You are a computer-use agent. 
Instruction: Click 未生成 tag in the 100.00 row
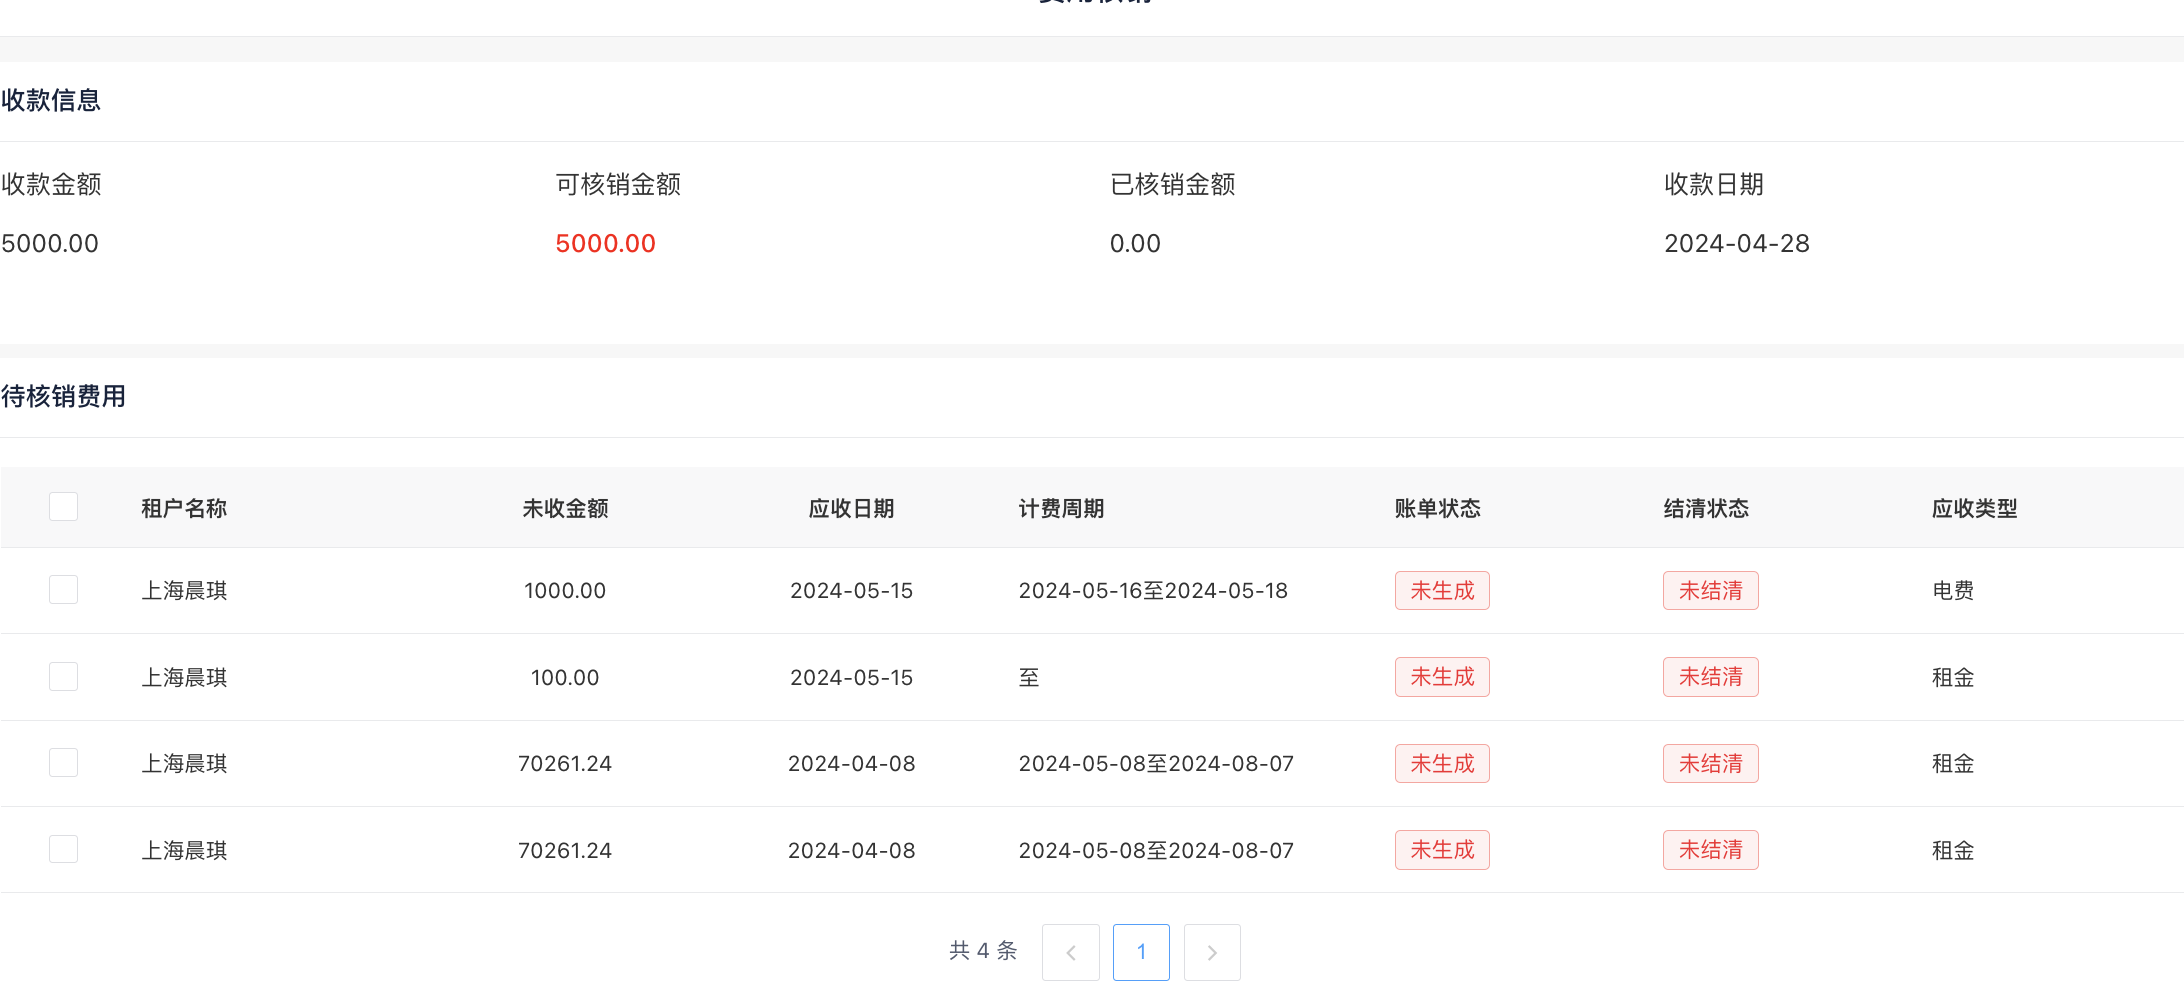coord(1442,677)
